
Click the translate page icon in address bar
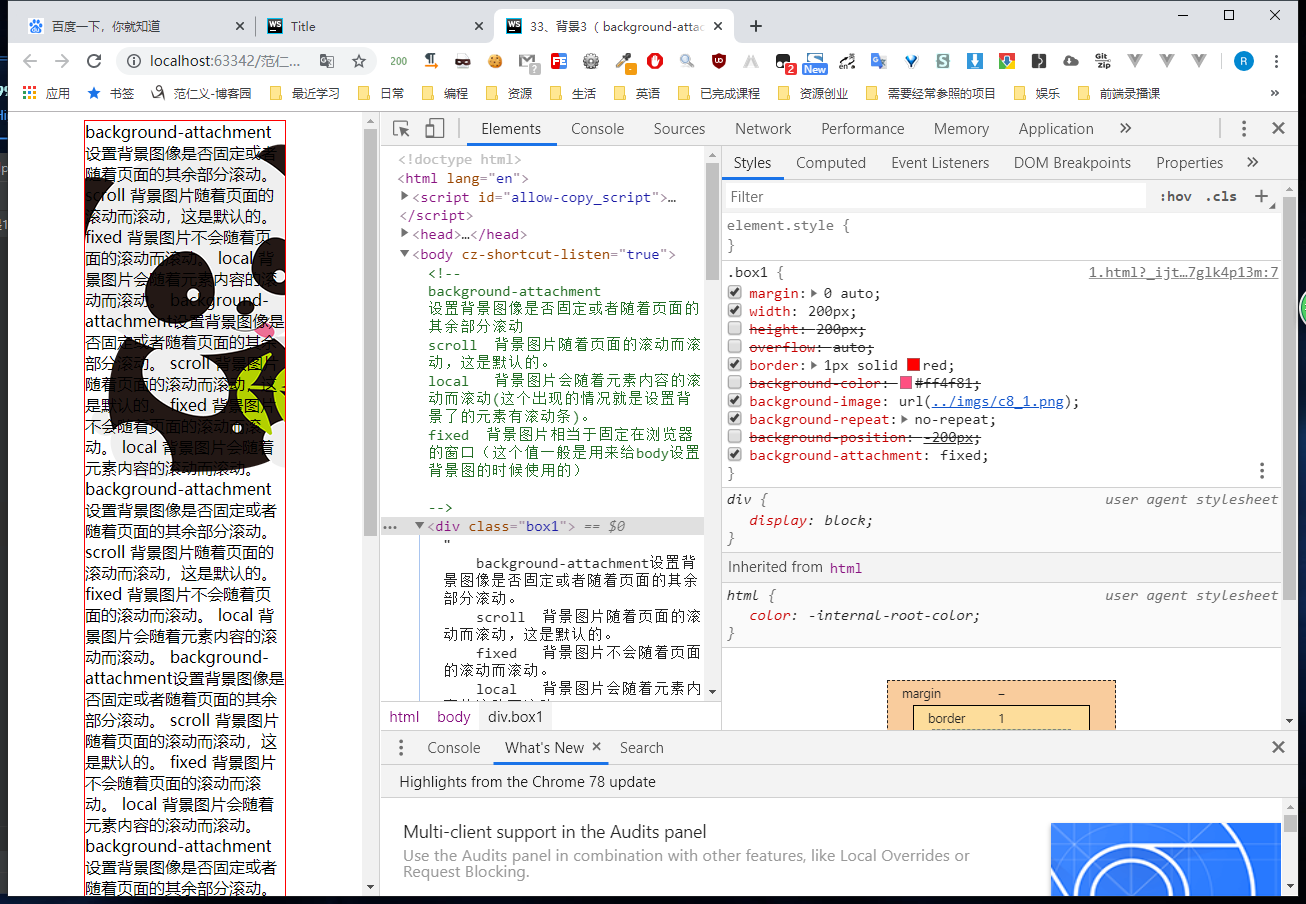pos(327,61)
